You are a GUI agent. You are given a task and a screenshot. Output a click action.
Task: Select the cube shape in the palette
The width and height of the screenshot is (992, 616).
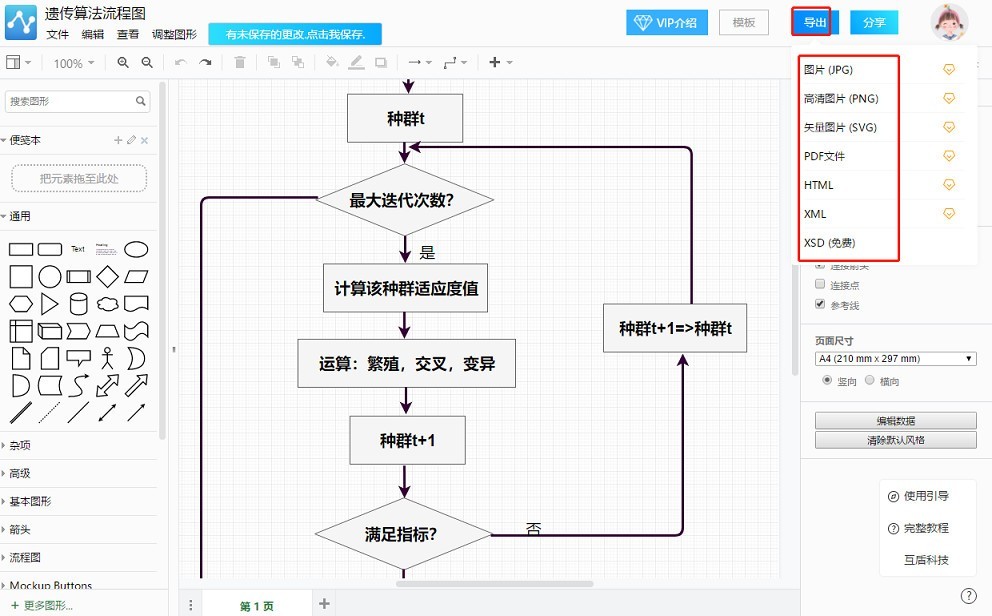50,331
